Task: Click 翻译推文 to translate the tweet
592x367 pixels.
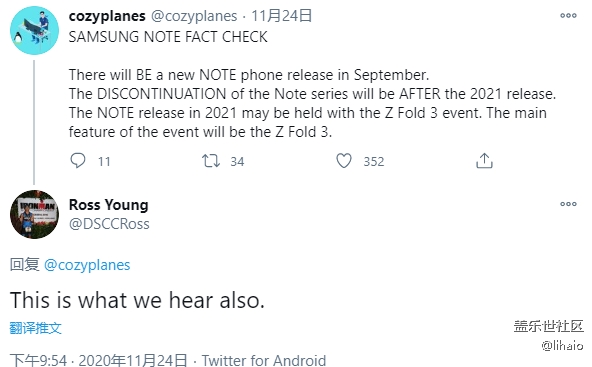Action: coord(35,328)
